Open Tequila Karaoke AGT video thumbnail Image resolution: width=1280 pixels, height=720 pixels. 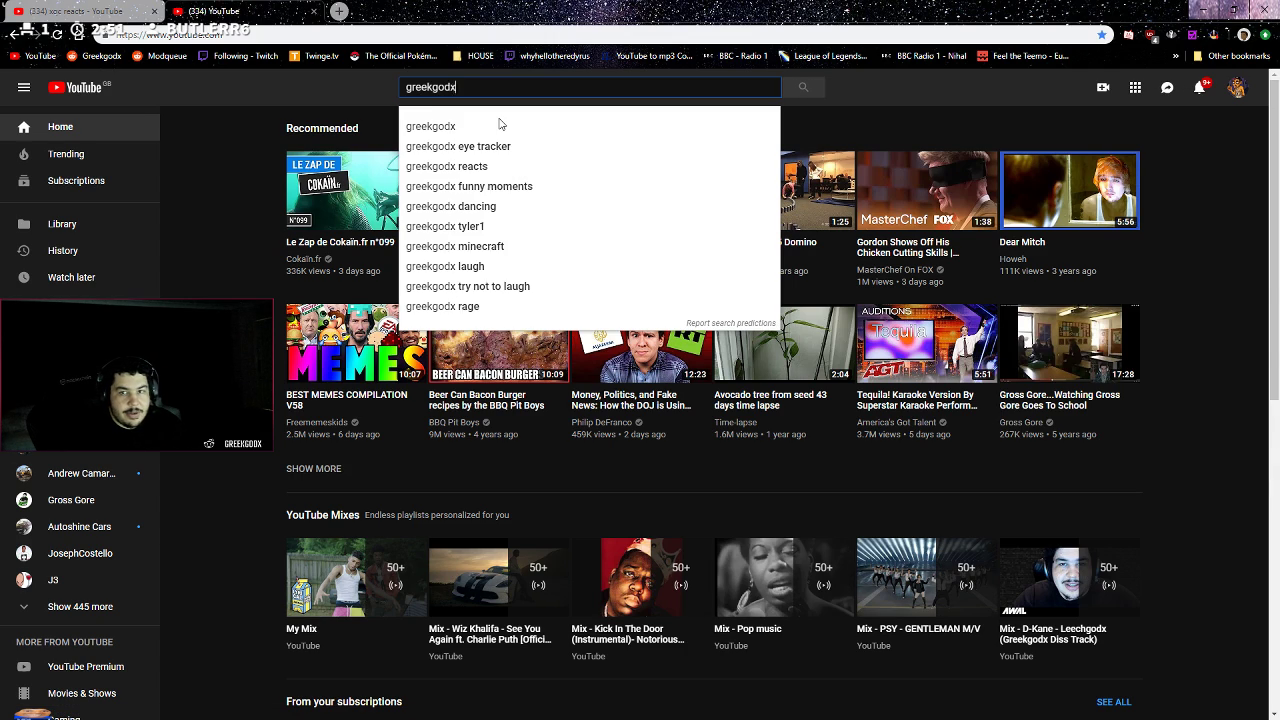click(926, 343)
